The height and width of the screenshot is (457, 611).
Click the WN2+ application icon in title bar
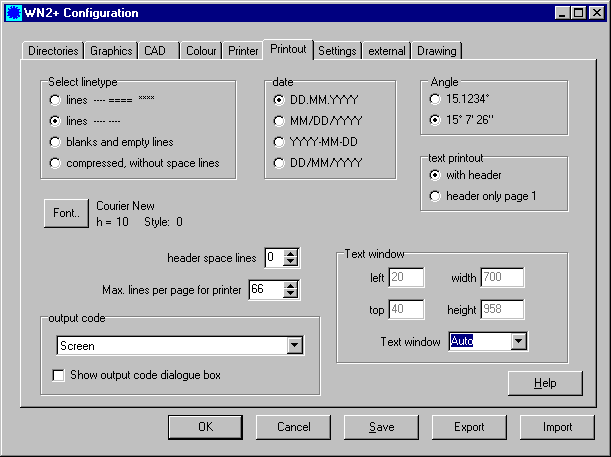(x=14, y=13)
